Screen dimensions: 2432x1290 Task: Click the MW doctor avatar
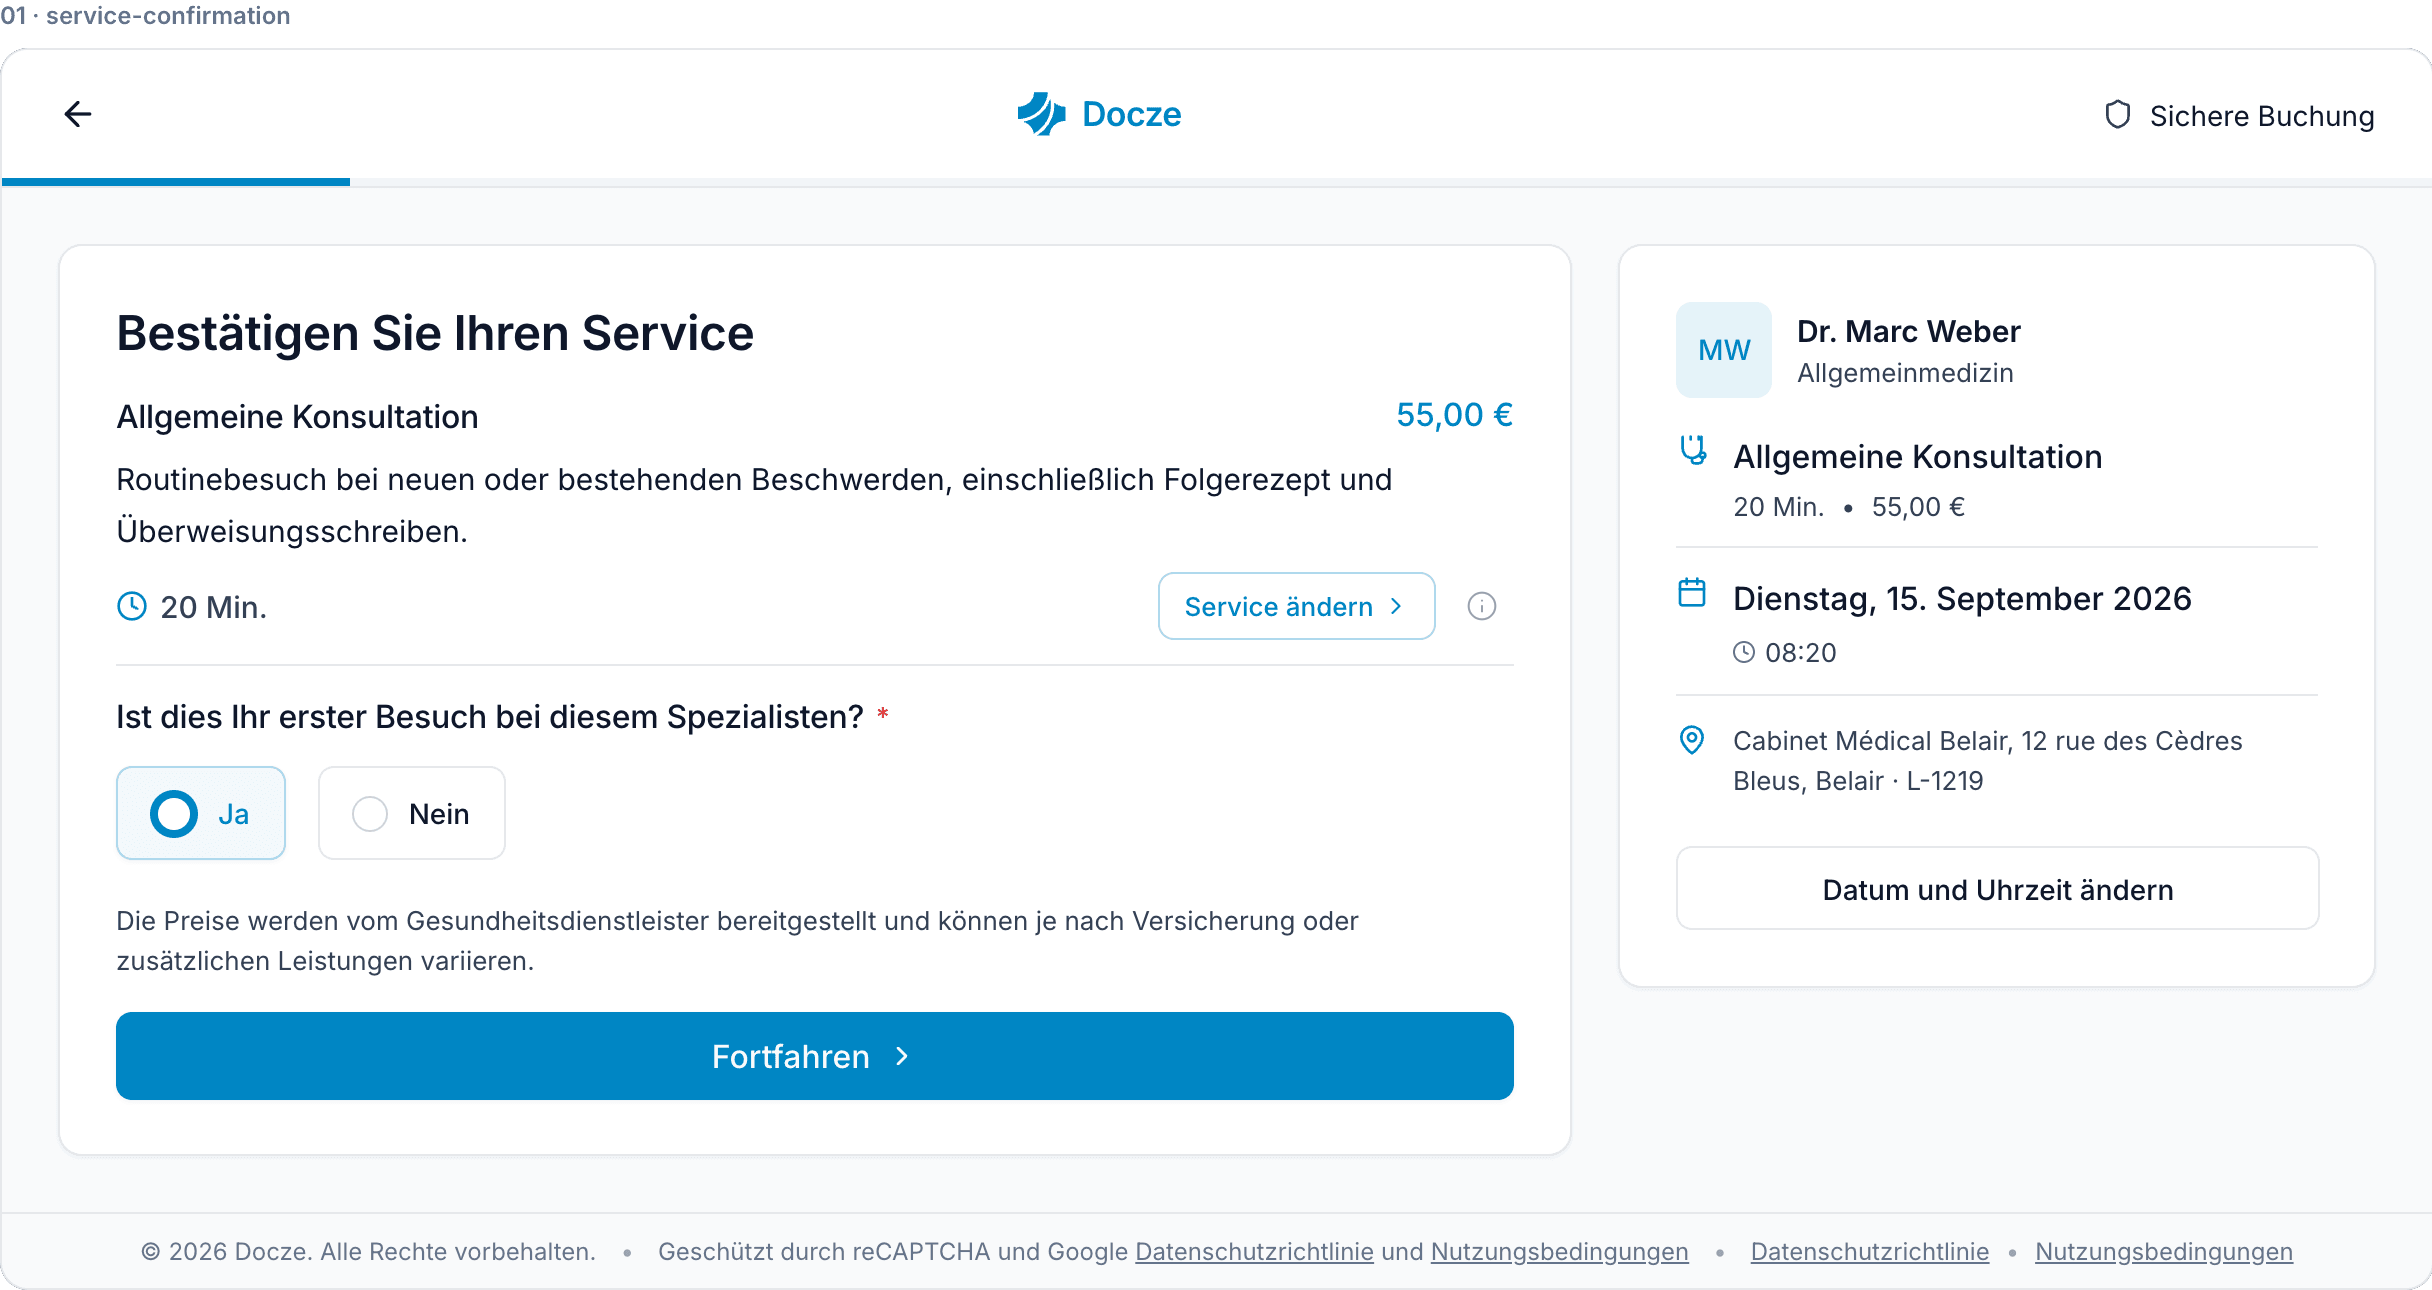[1724, 350]
